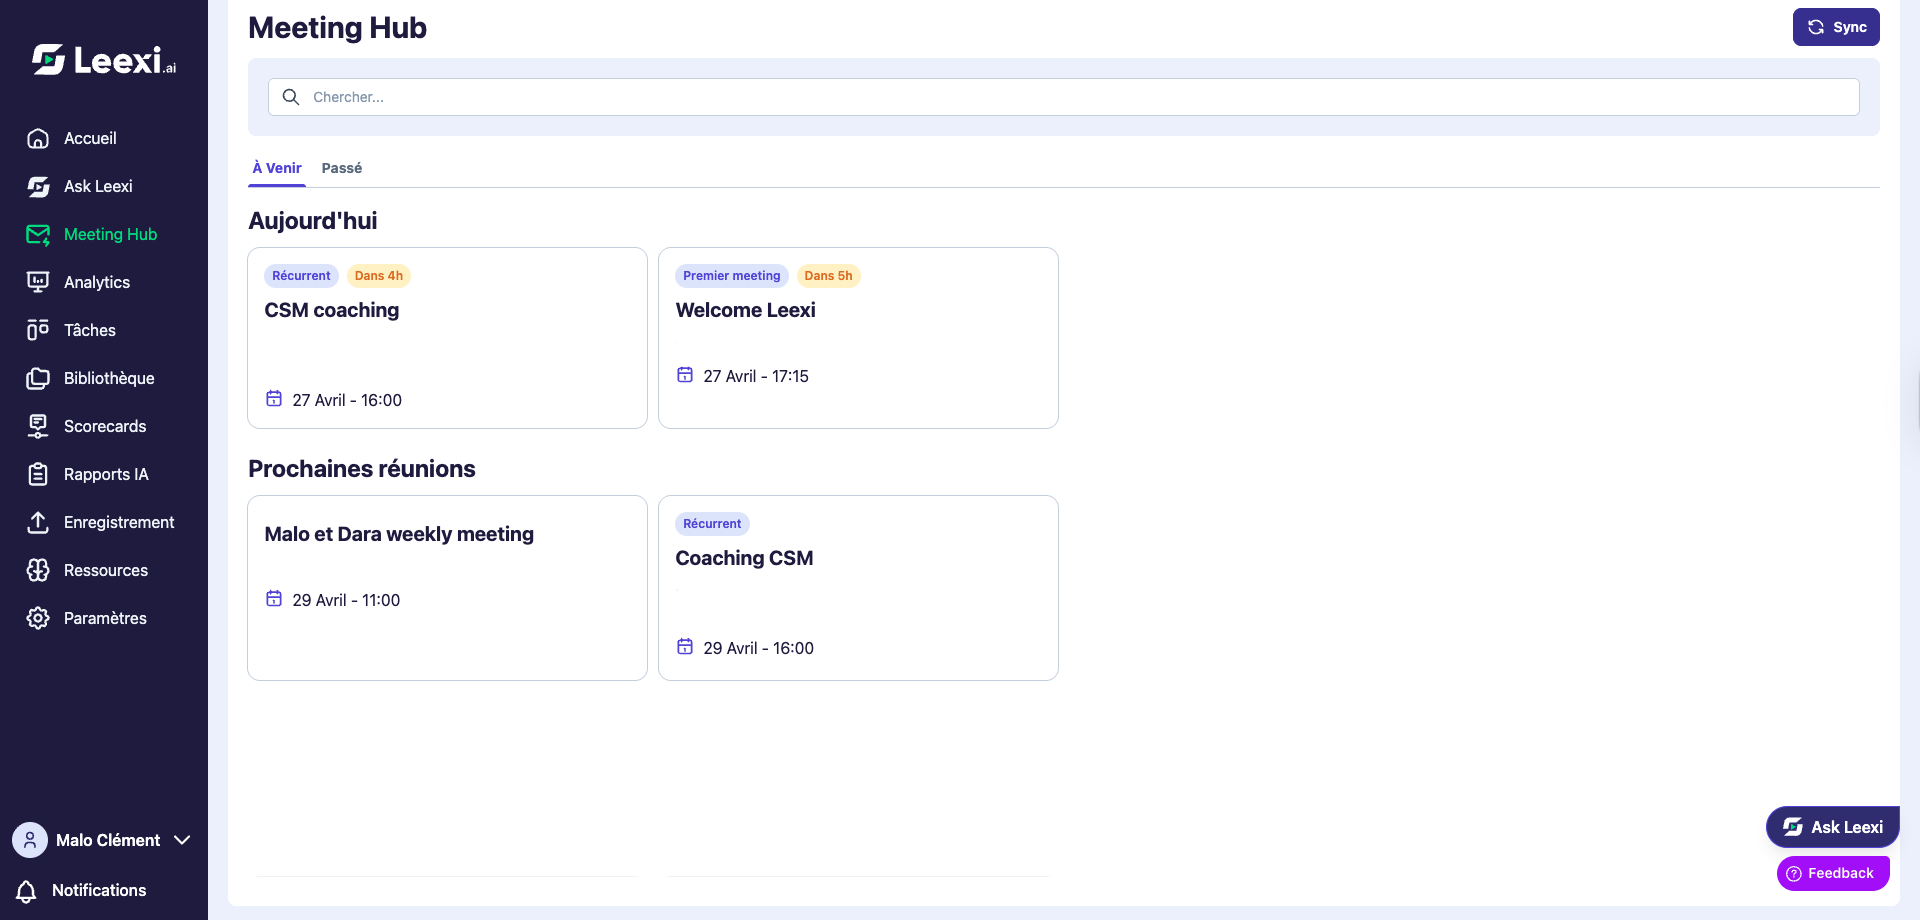Click the Scorecards icon
The image size is (1920, 920).
38,426
